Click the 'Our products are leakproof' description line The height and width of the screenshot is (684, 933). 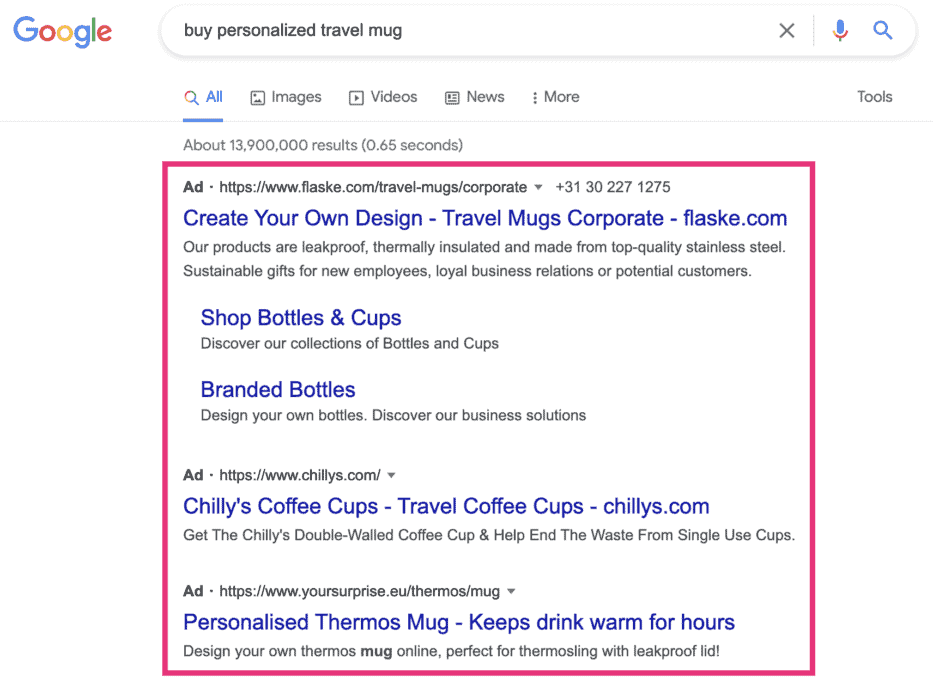click(x=484, y=247)
